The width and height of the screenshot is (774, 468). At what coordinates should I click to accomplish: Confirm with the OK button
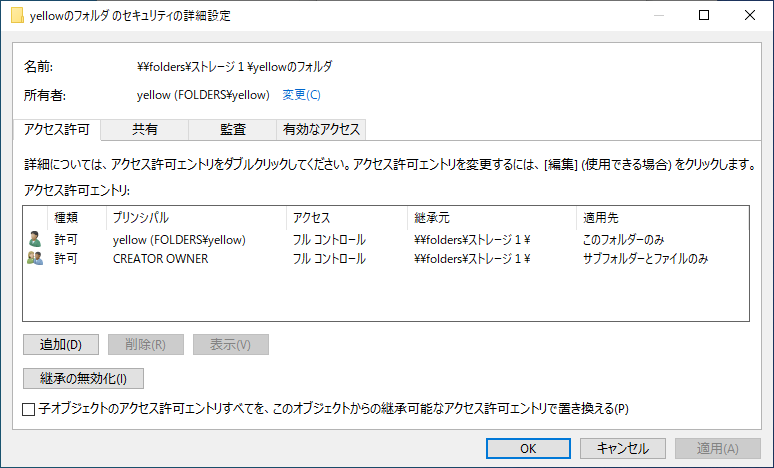[528, 448]
